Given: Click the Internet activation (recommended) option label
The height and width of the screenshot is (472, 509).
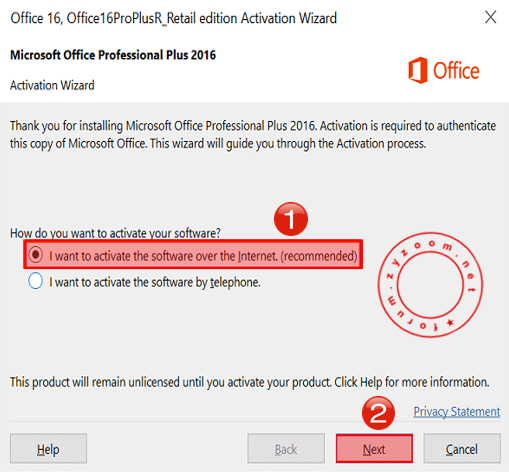Looking at the screenshot, I should (x=203, y=256).
